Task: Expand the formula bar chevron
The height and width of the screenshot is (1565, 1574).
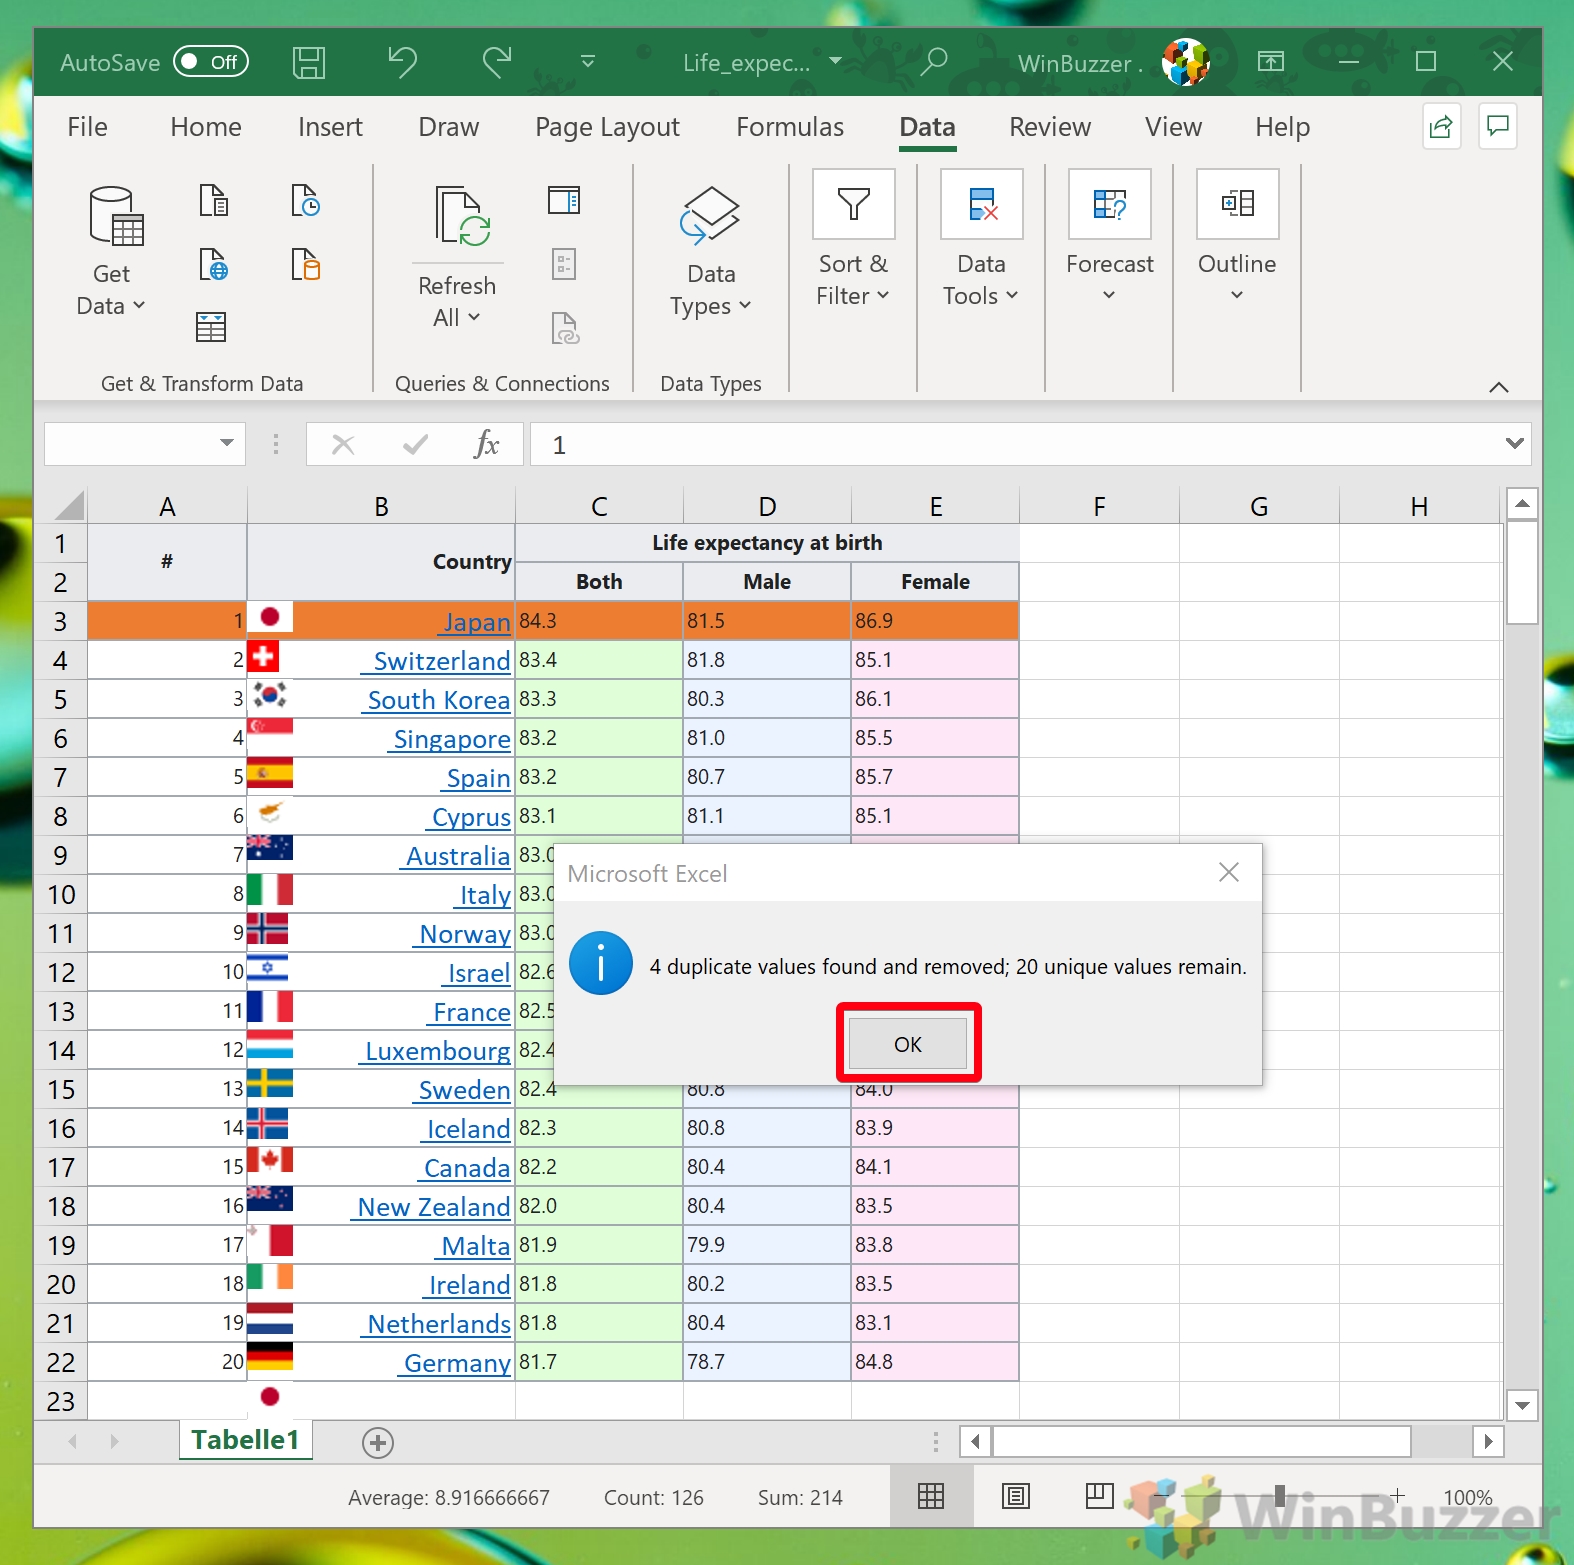Action: 1514,444
